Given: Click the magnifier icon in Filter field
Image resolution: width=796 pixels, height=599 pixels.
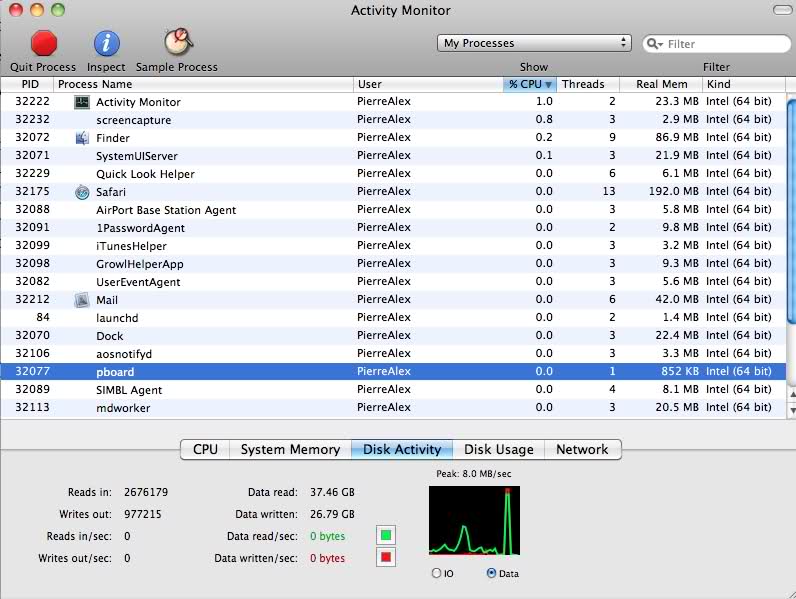Looking at the screenshot, I should point(654,44).
